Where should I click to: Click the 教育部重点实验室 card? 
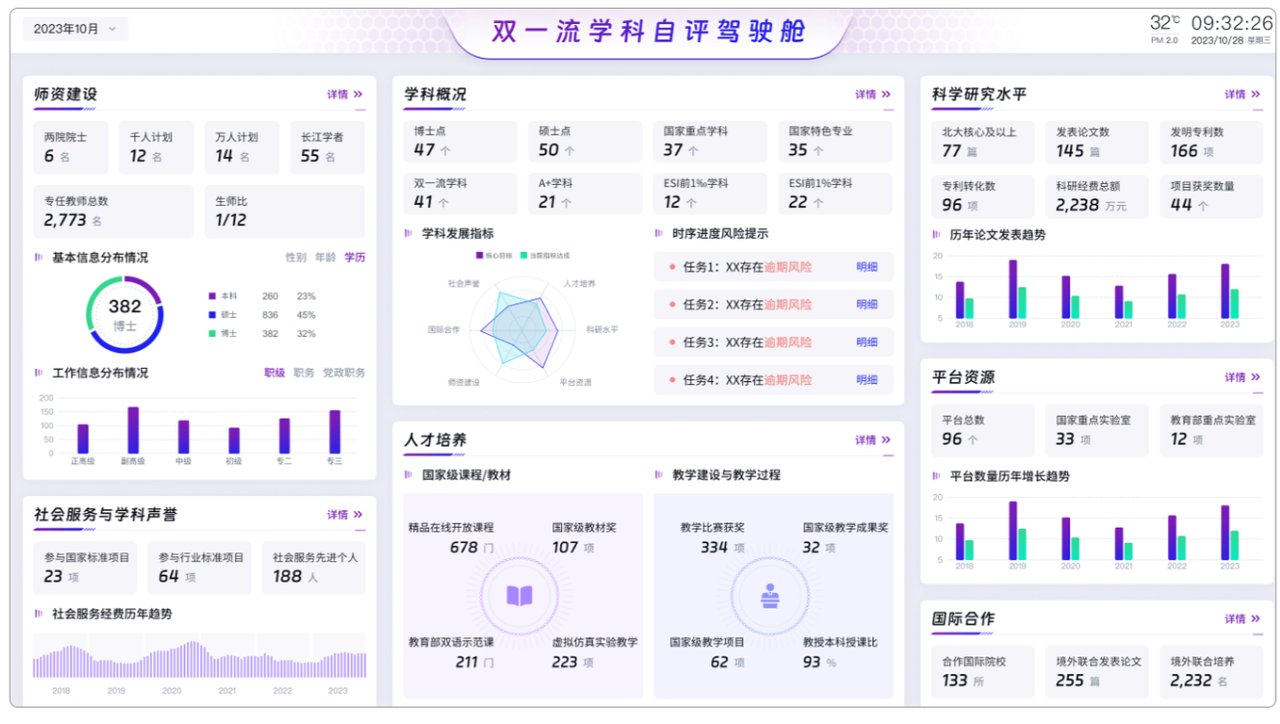[1211, 430]
